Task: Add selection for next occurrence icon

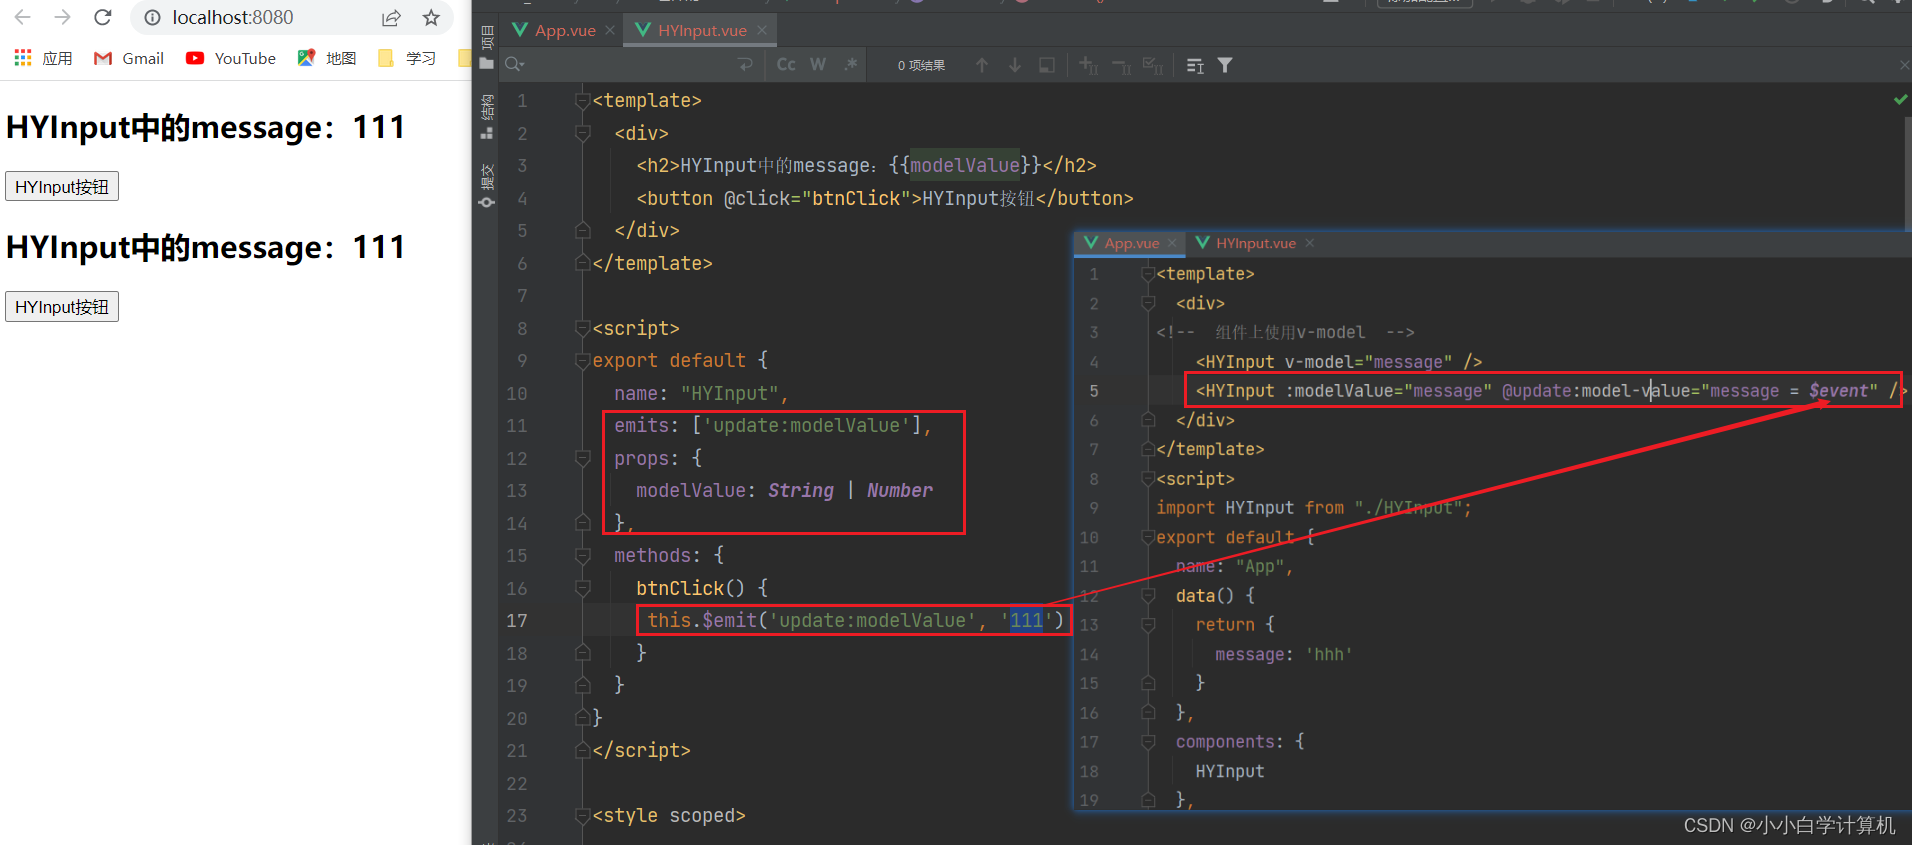Action: tap(1089, 65)
